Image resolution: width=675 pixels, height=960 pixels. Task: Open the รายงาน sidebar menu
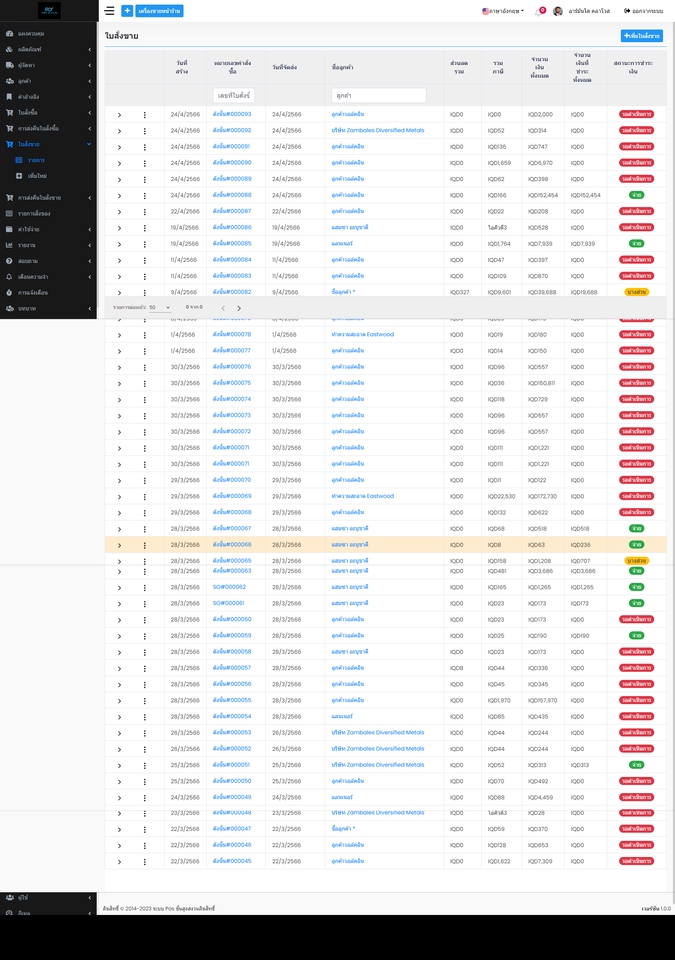click(48, 245)
